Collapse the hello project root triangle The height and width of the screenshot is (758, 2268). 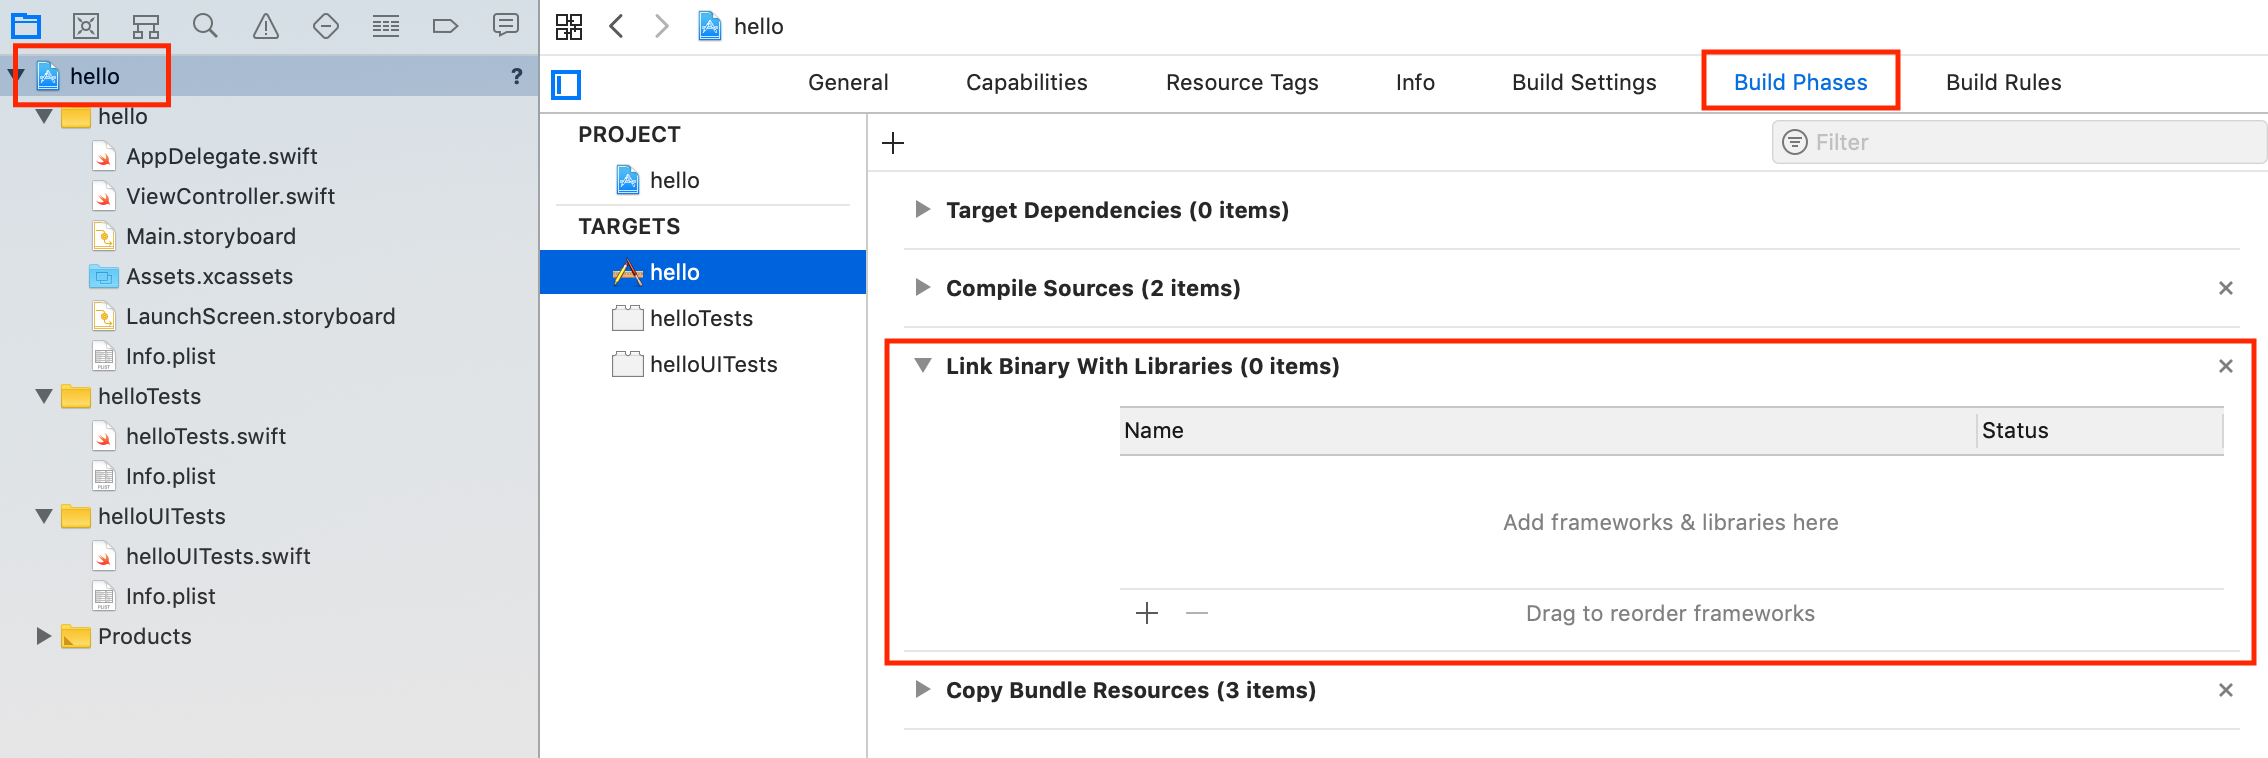pos(16,76)
